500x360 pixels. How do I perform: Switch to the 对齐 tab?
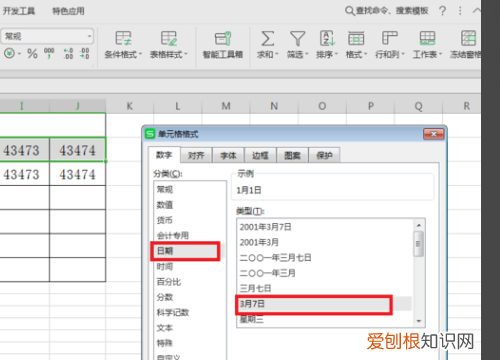(x=196, y=155)
